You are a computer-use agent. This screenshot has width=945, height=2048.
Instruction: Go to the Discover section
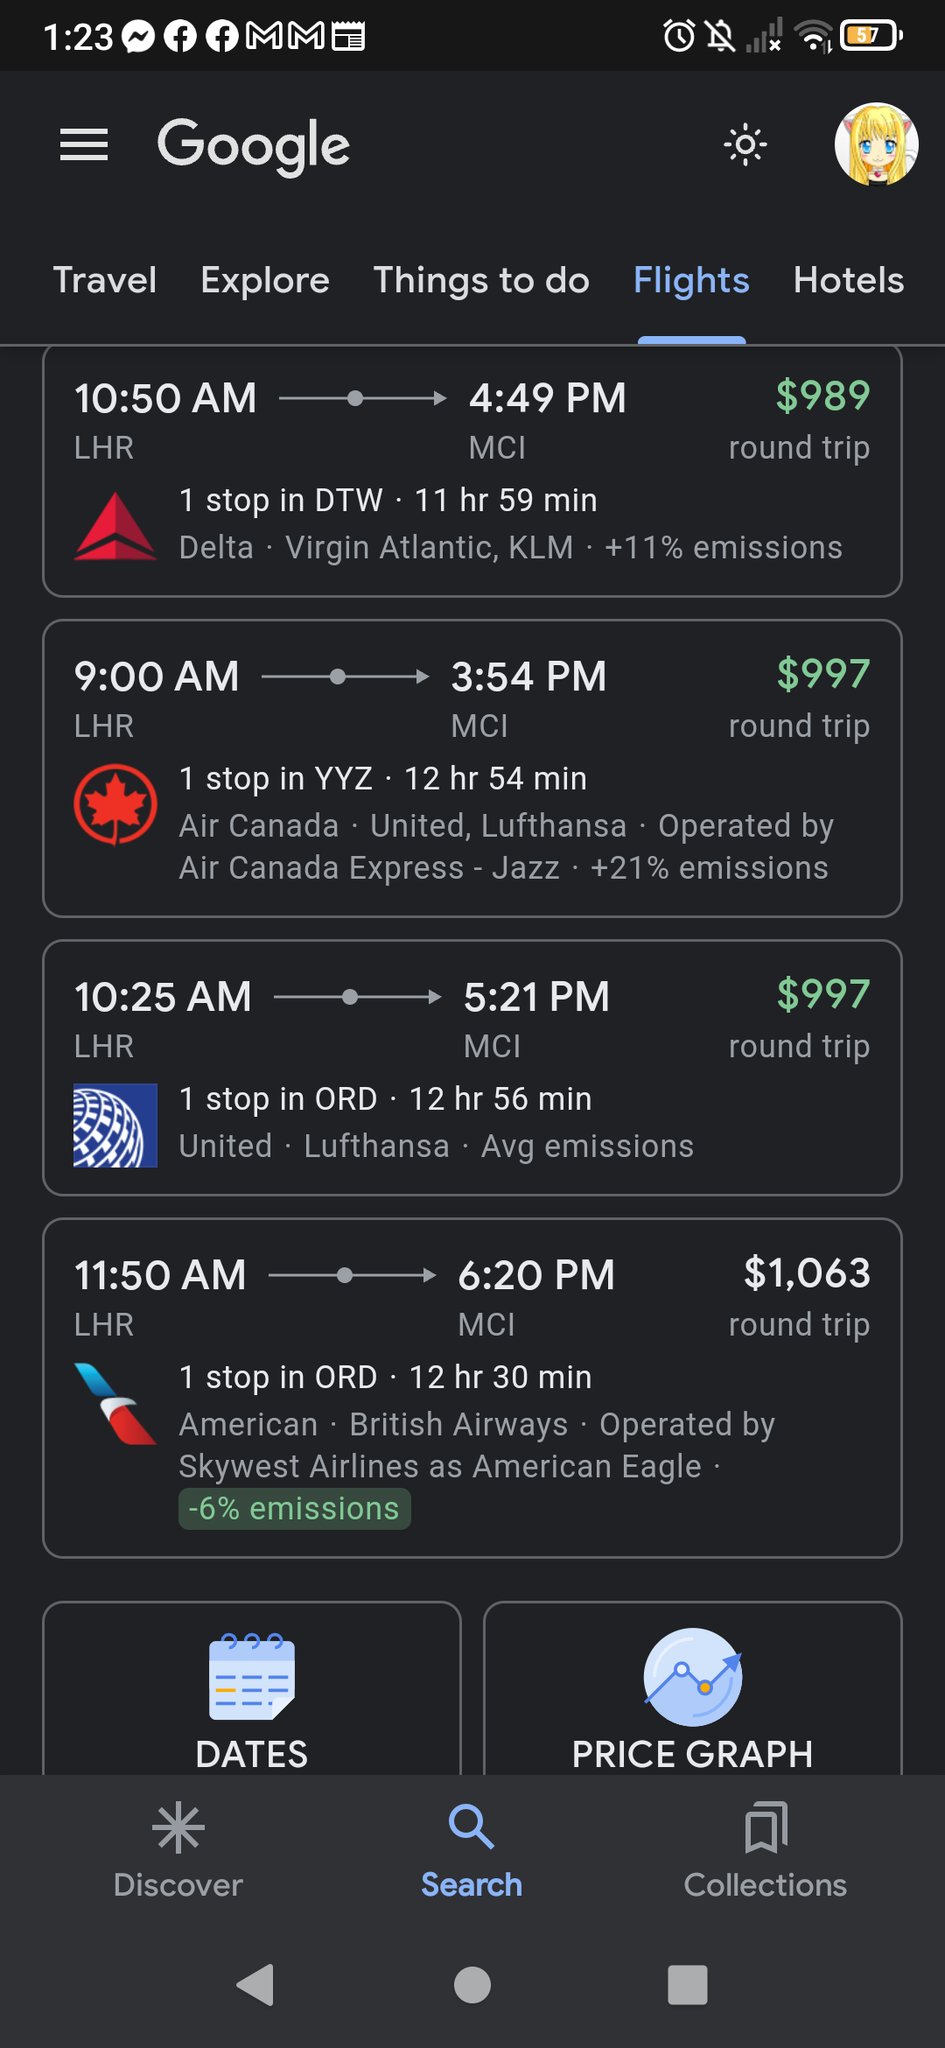pos(178,1850)
